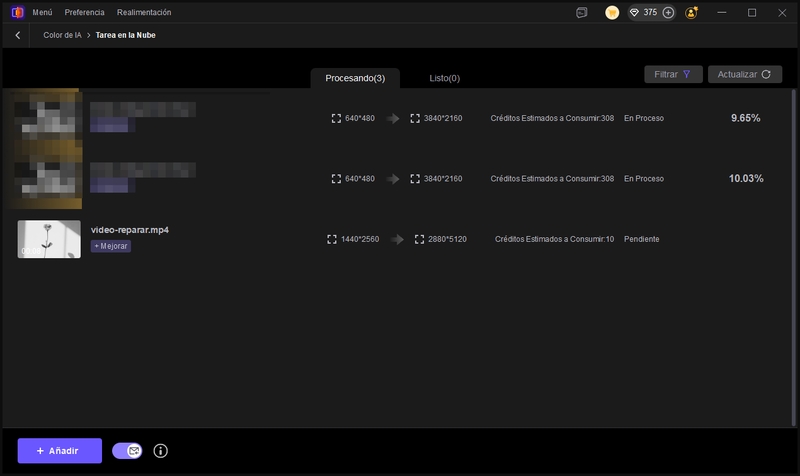This screenshot has height=476, width=800.
Task: Open the shopping cart store icon
Action: click(612, 13)
